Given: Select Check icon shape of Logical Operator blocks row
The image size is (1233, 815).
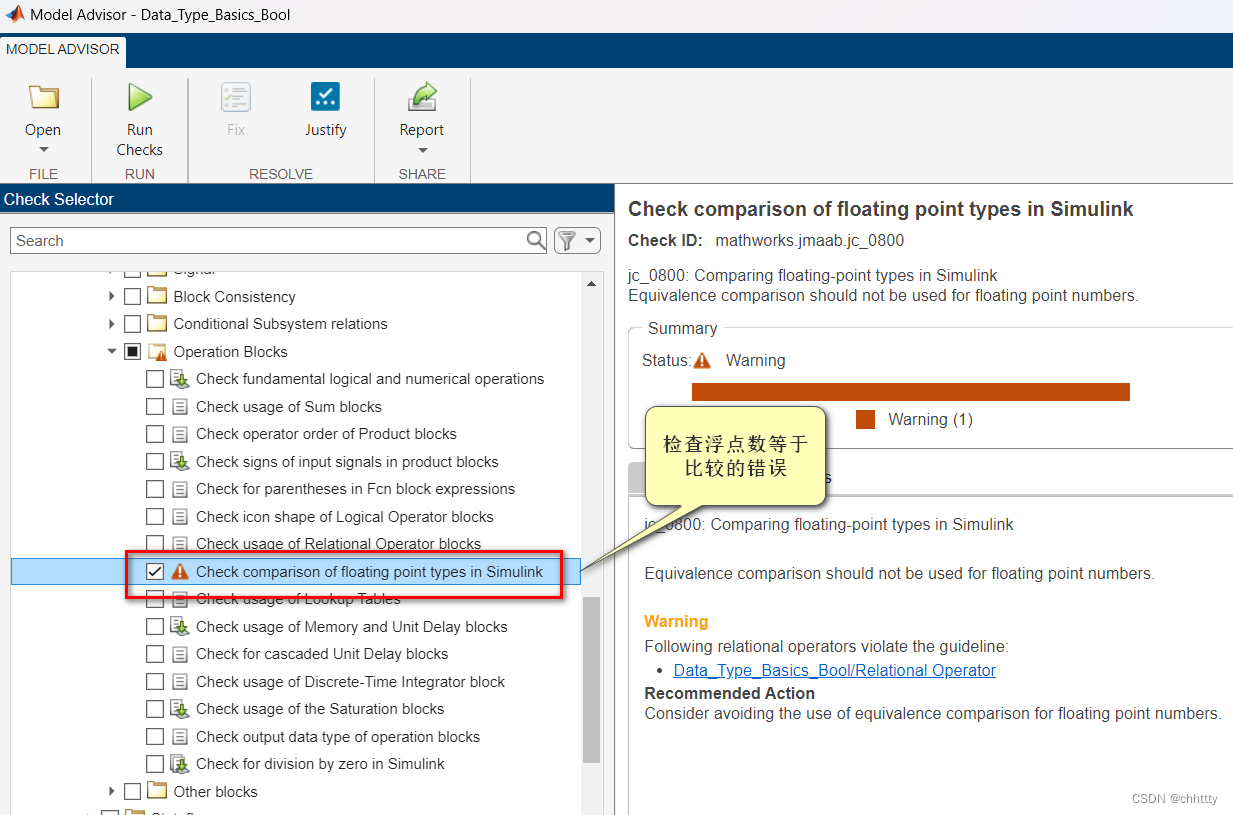Looking at the screenshot, I should tap(345, 517).
